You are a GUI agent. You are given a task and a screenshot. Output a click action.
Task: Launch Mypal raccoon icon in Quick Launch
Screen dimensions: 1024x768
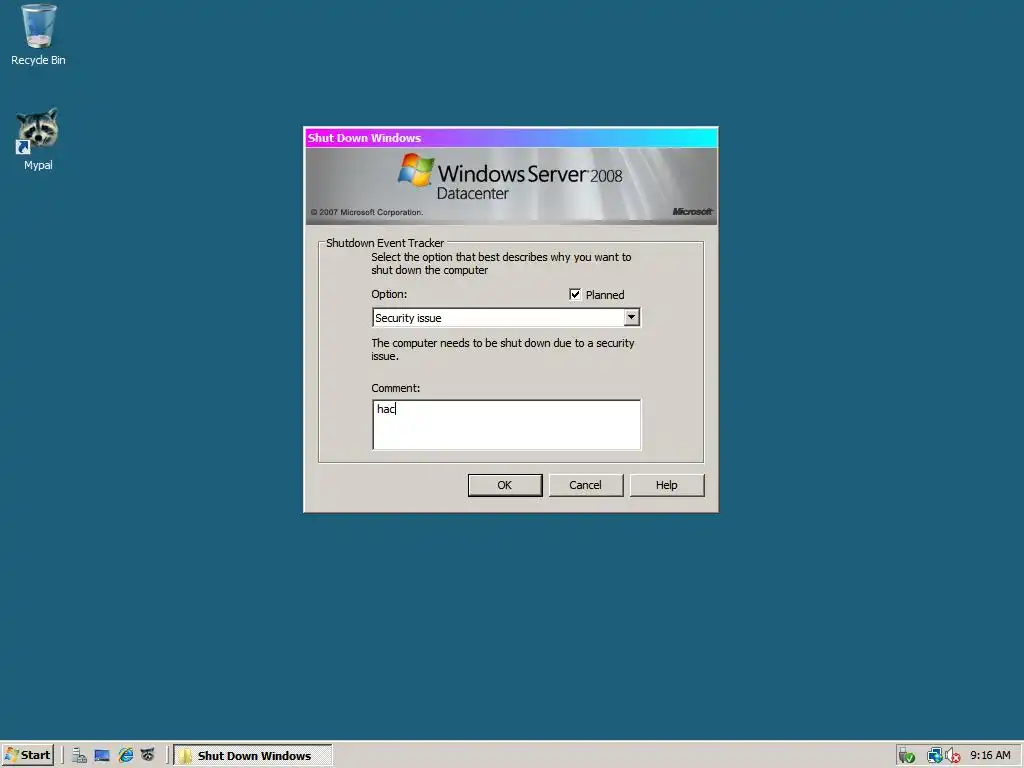[148, 756]
